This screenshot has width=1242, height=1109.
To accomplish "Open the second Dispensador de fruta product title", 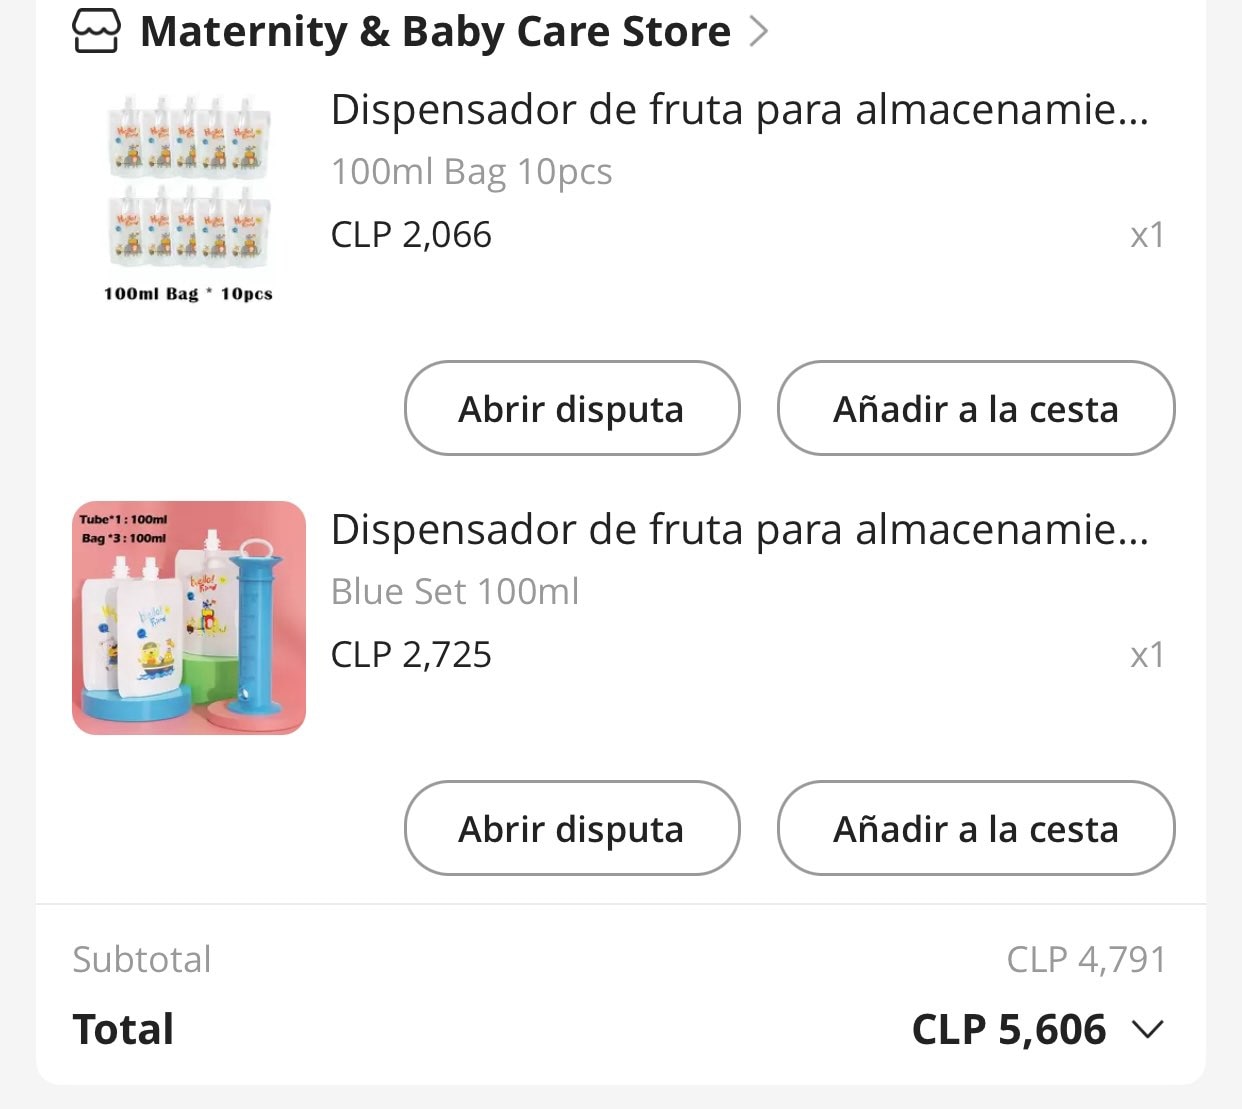I will (x=740, y=529).
